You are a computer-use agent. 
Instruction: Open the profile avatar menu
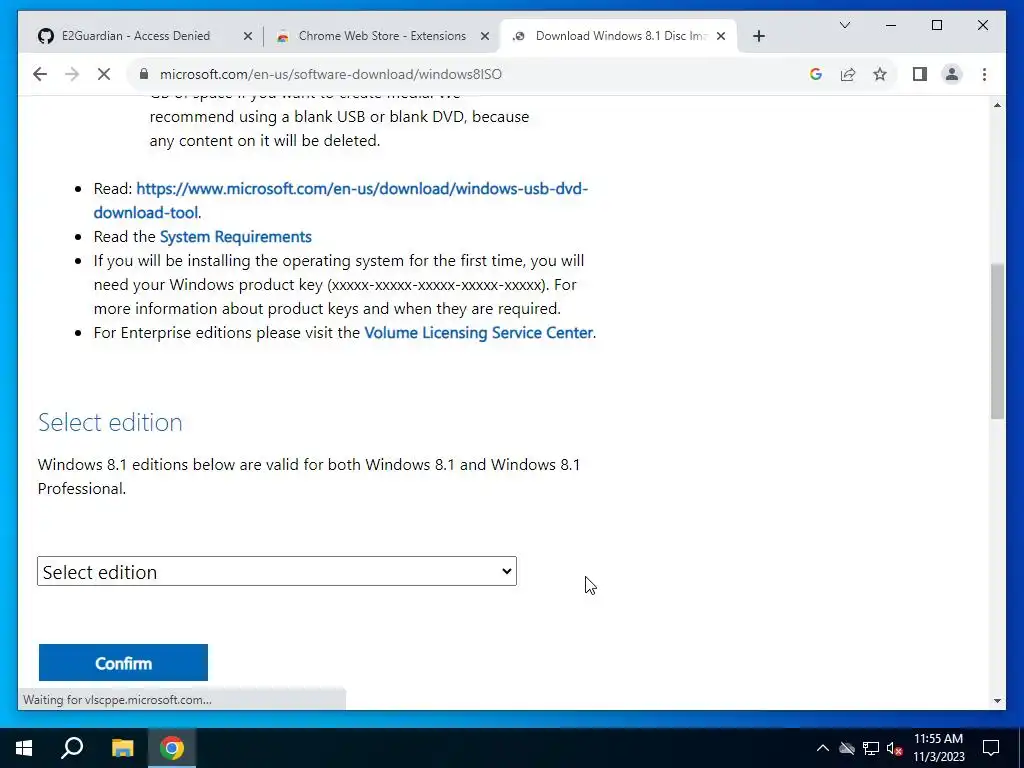(x=952, y=74)
